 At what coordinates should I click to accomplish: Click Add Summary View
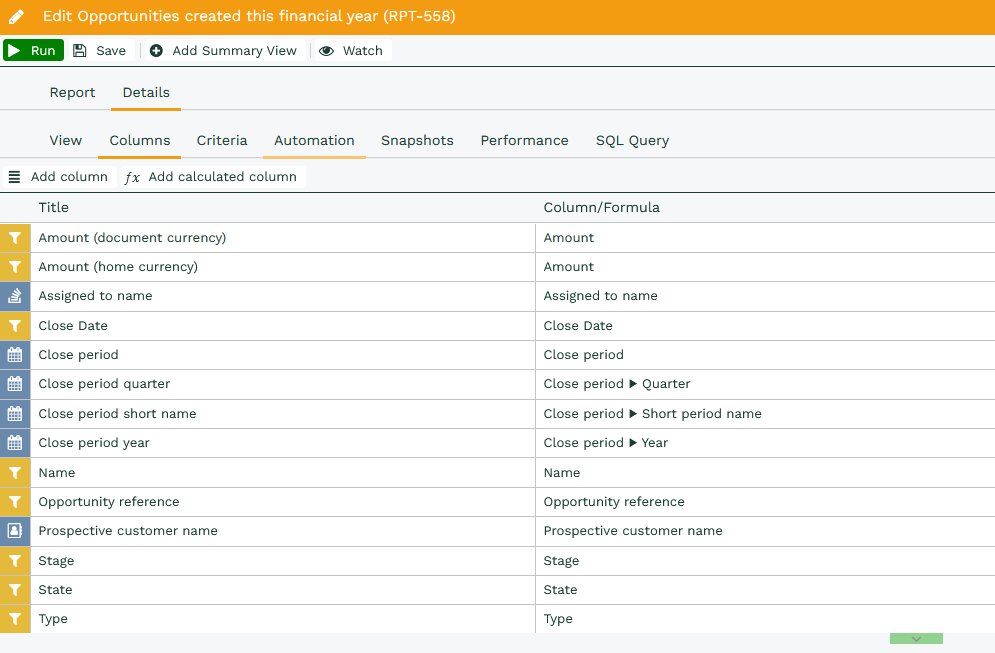point(224,51)
